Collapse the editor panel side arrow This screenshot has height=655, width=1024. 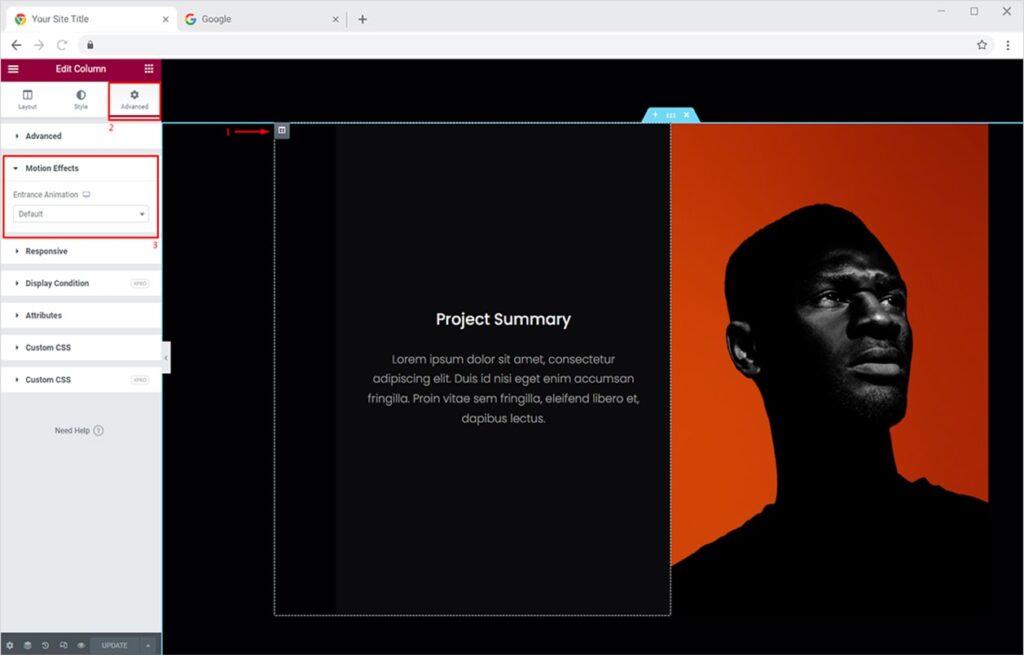(x=166, y=357)
